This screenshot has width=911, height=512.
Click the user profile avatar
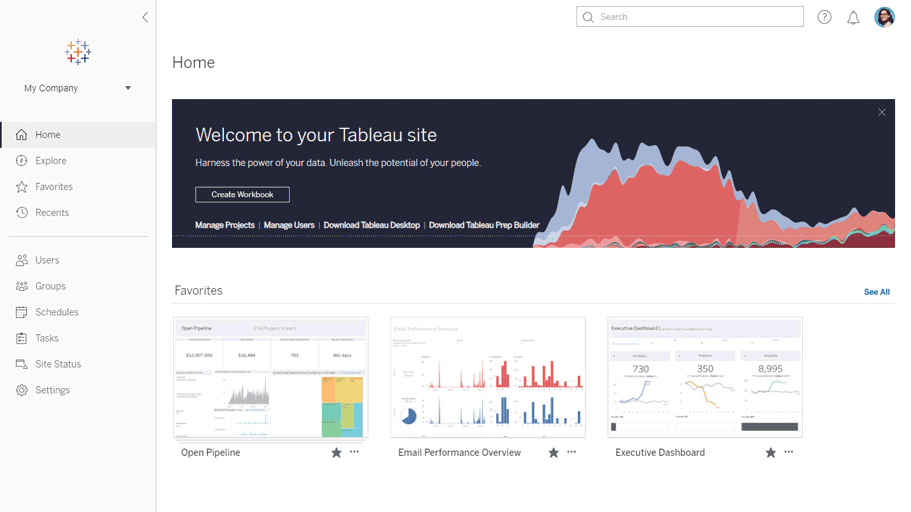pos(884,17)
